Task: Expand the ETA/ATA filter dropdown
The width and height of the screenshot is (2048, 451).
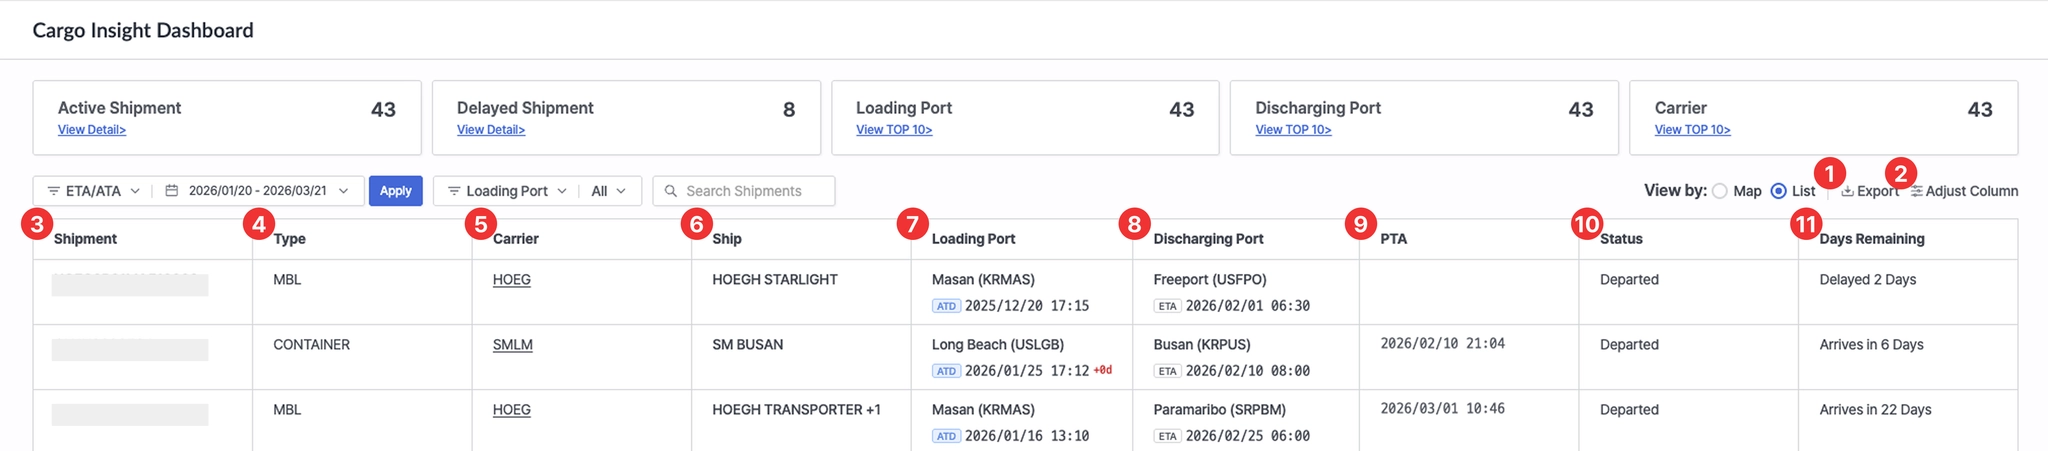Action: (x=135, y=191)
